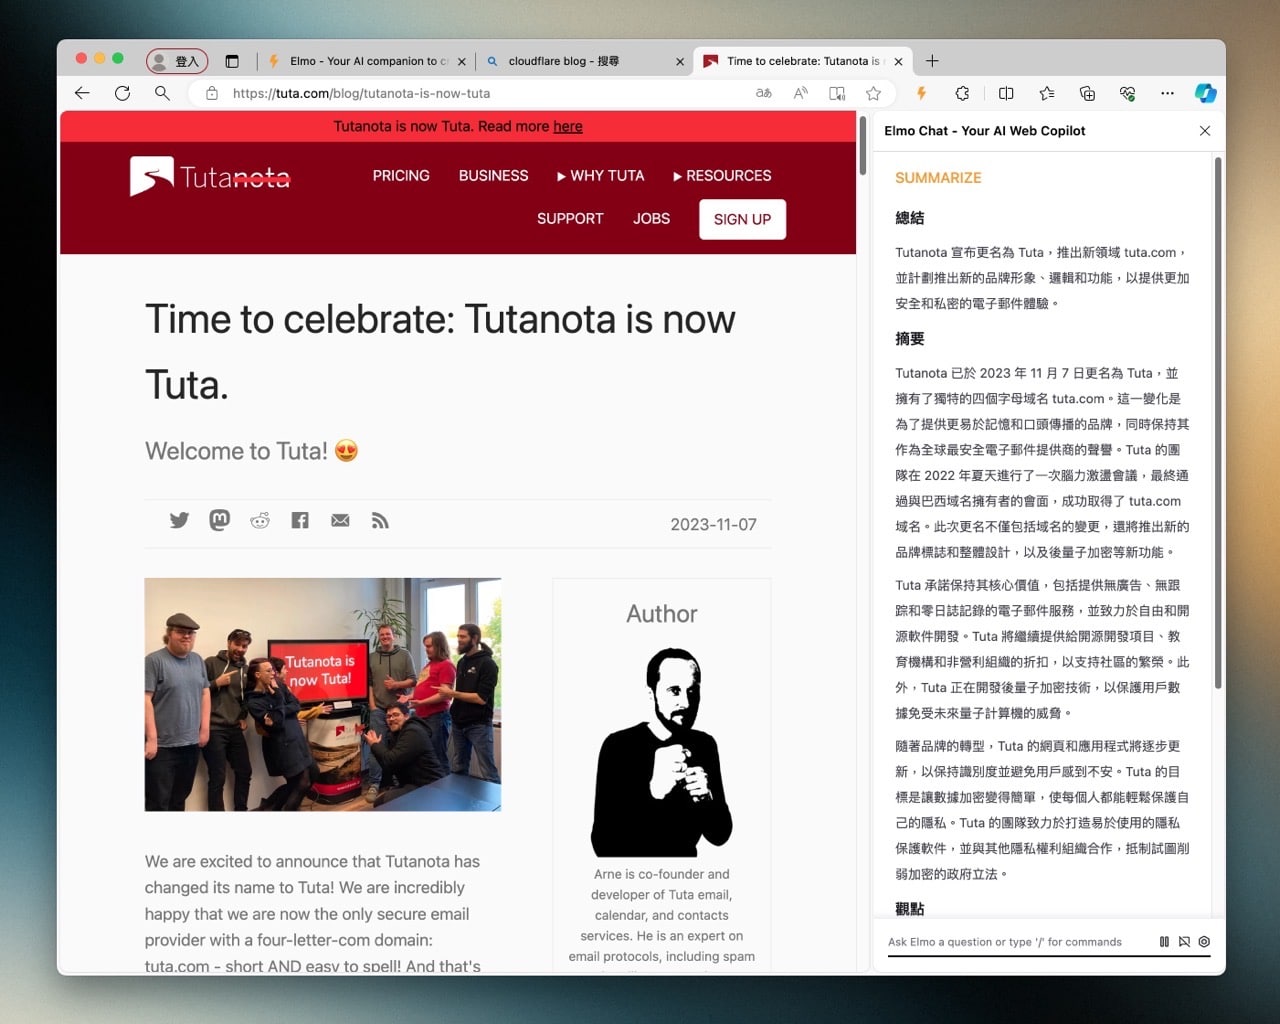This screenshot has height=1024, width=1280.
Task: Add this page to favorites
Action: 874,93
